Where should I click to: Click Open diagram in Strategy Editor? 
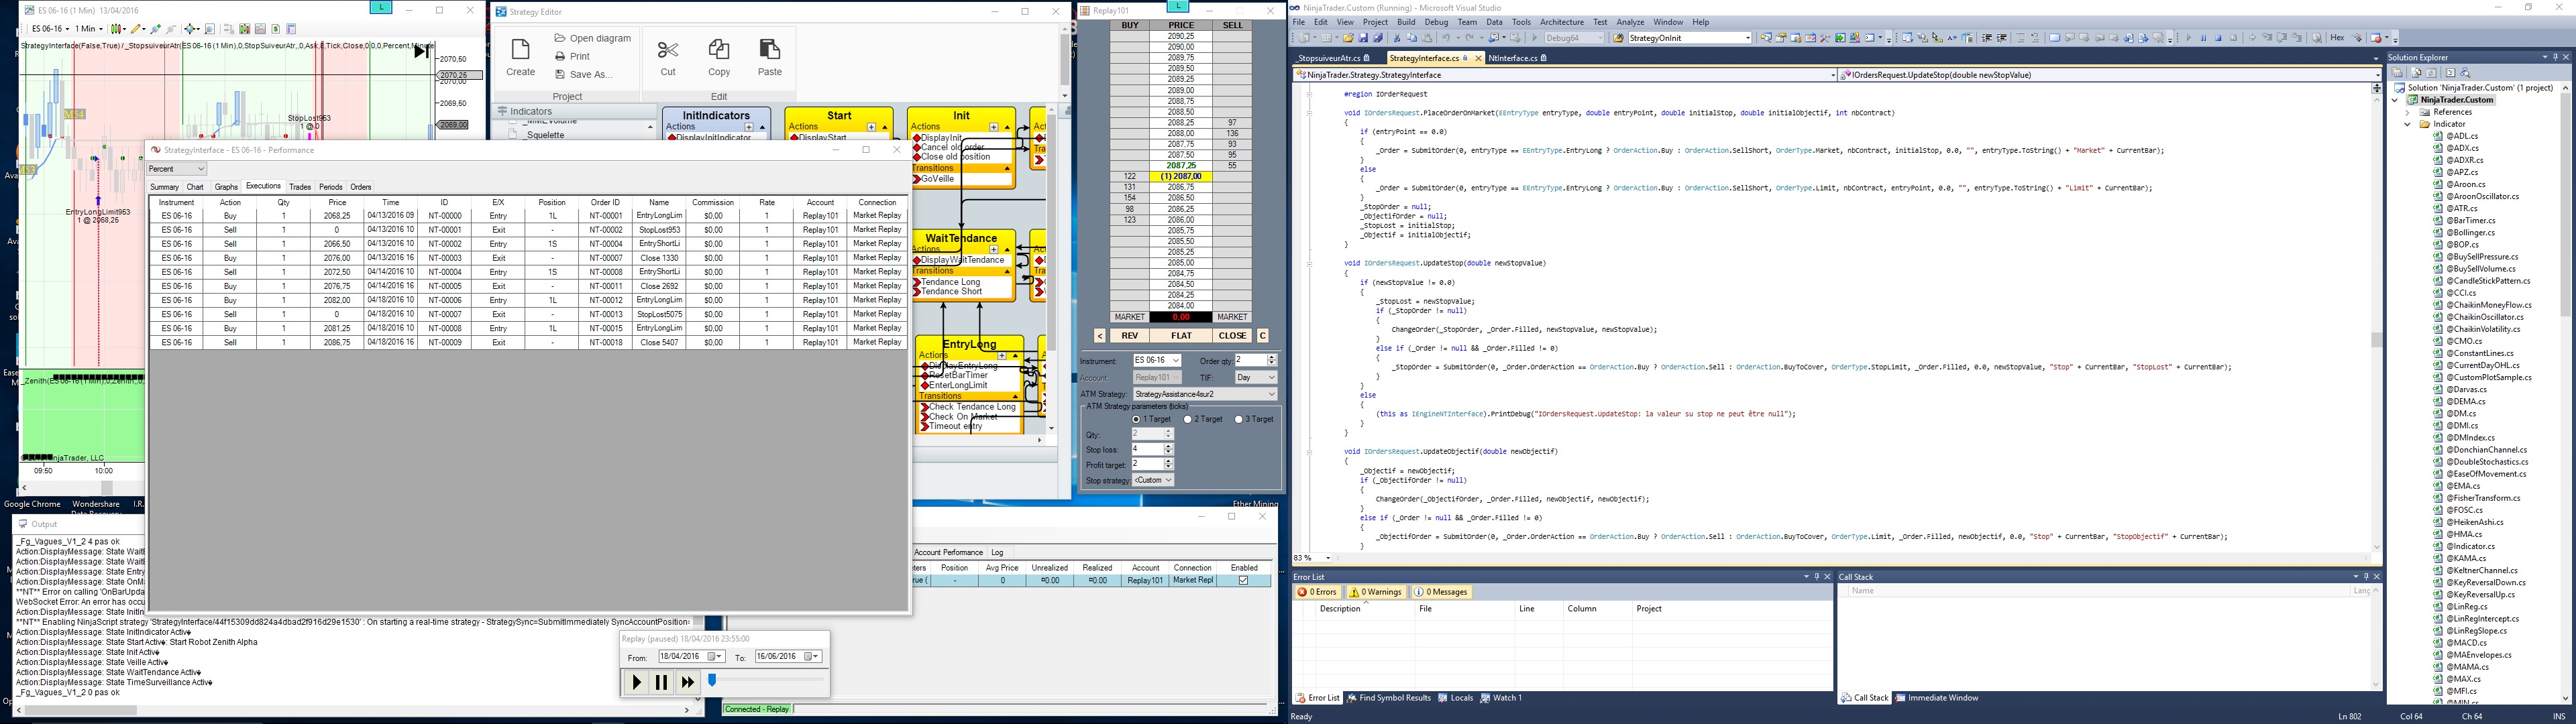click(x=600, y=38)
